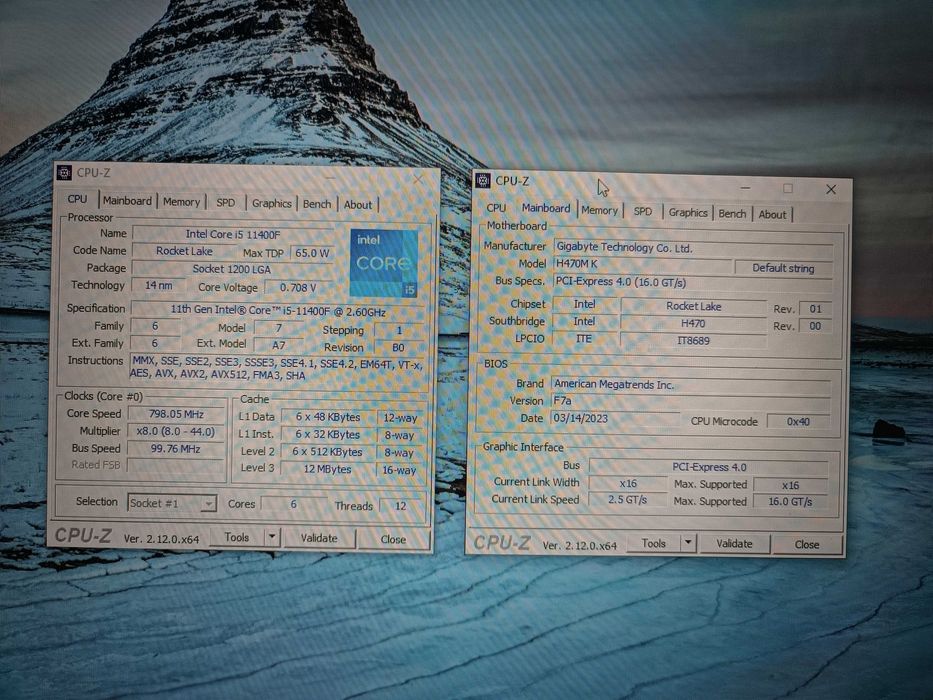Click the Cores value 6
This screenshot has width=933, height=700.
[x=293, y=504]
